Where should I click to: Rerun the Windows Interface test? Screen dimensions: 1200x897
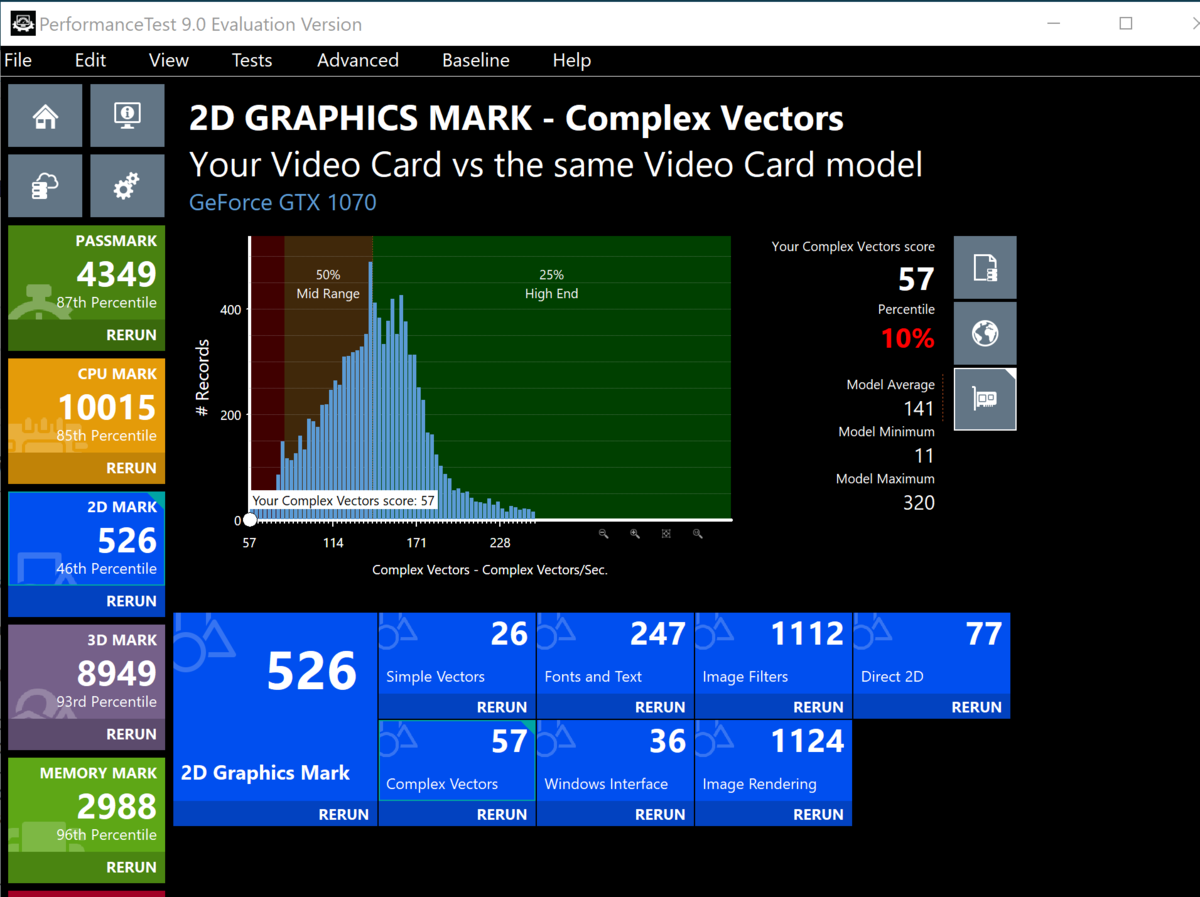[660, 815]
